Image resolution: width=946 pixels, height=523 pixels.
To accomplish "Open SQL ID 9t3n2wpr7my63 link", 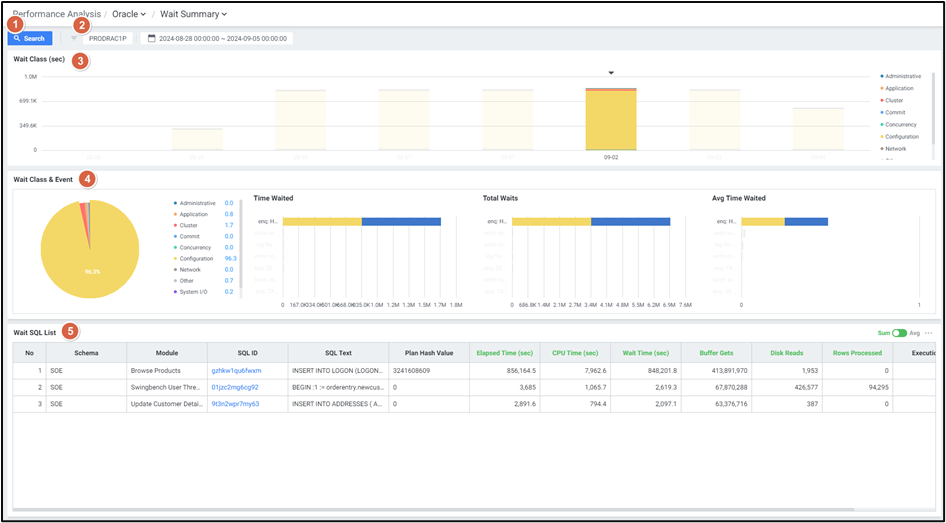I will (x=235, y=404).
